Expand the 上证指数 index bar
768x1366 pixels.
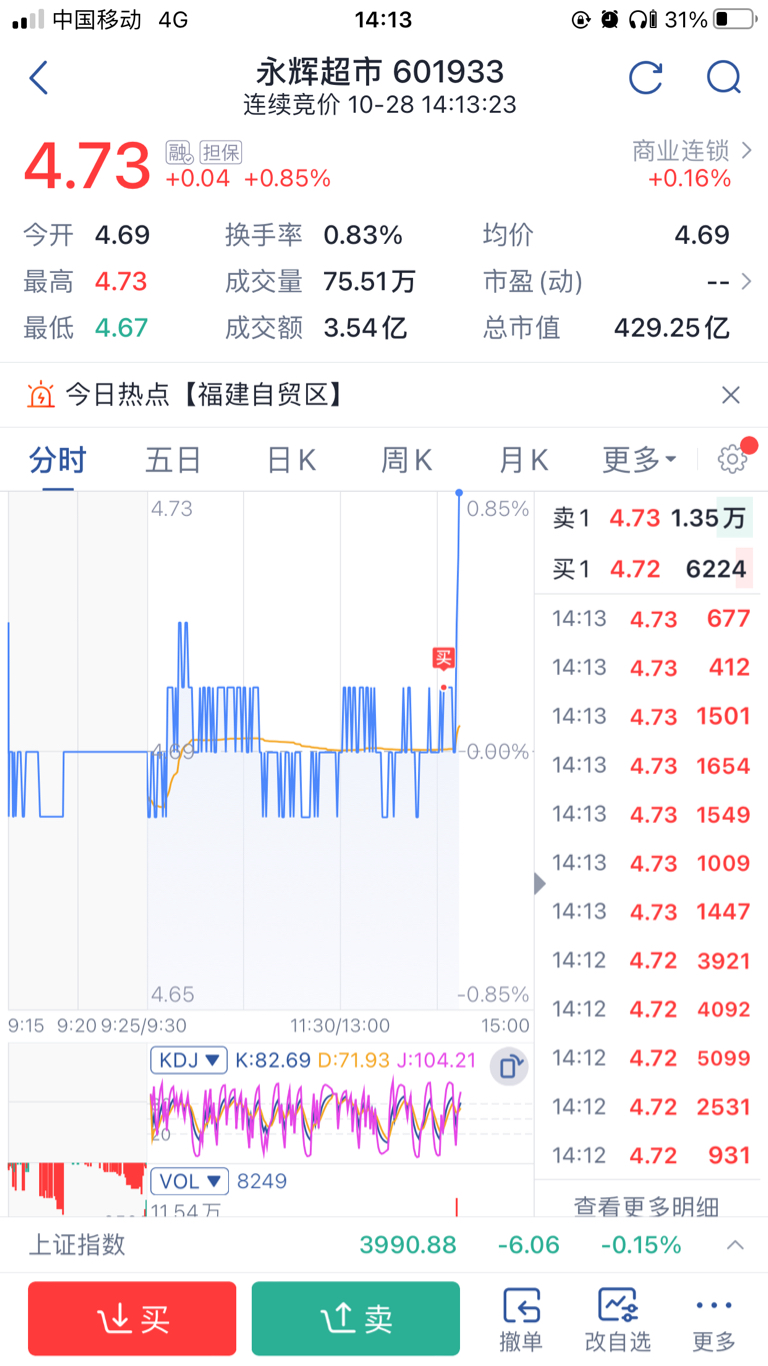[x=735, y=1245]
